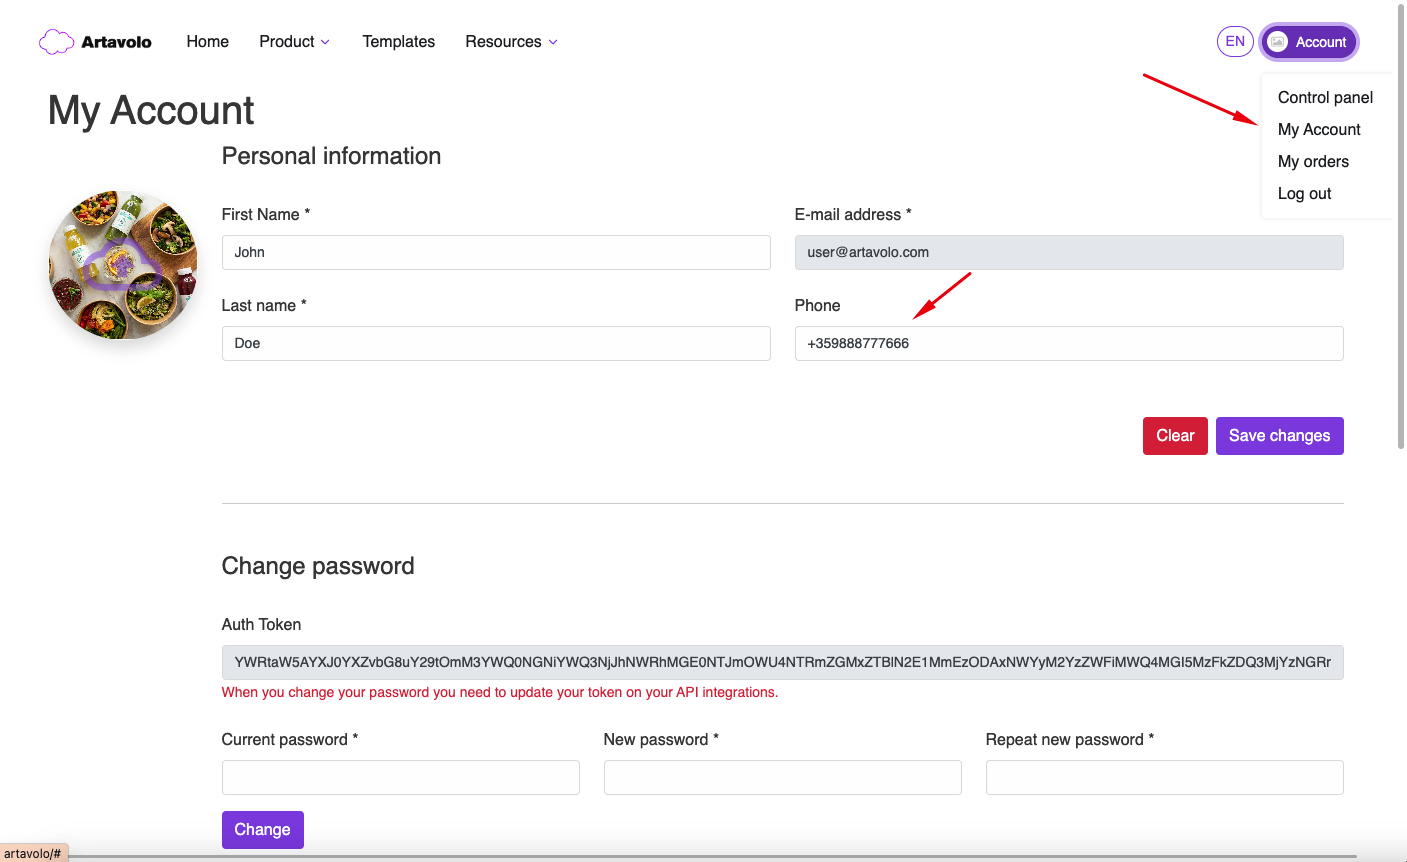This screenshot has height=862, width=1407.
Task: Focus the Last name field
Action: (496, 343)
